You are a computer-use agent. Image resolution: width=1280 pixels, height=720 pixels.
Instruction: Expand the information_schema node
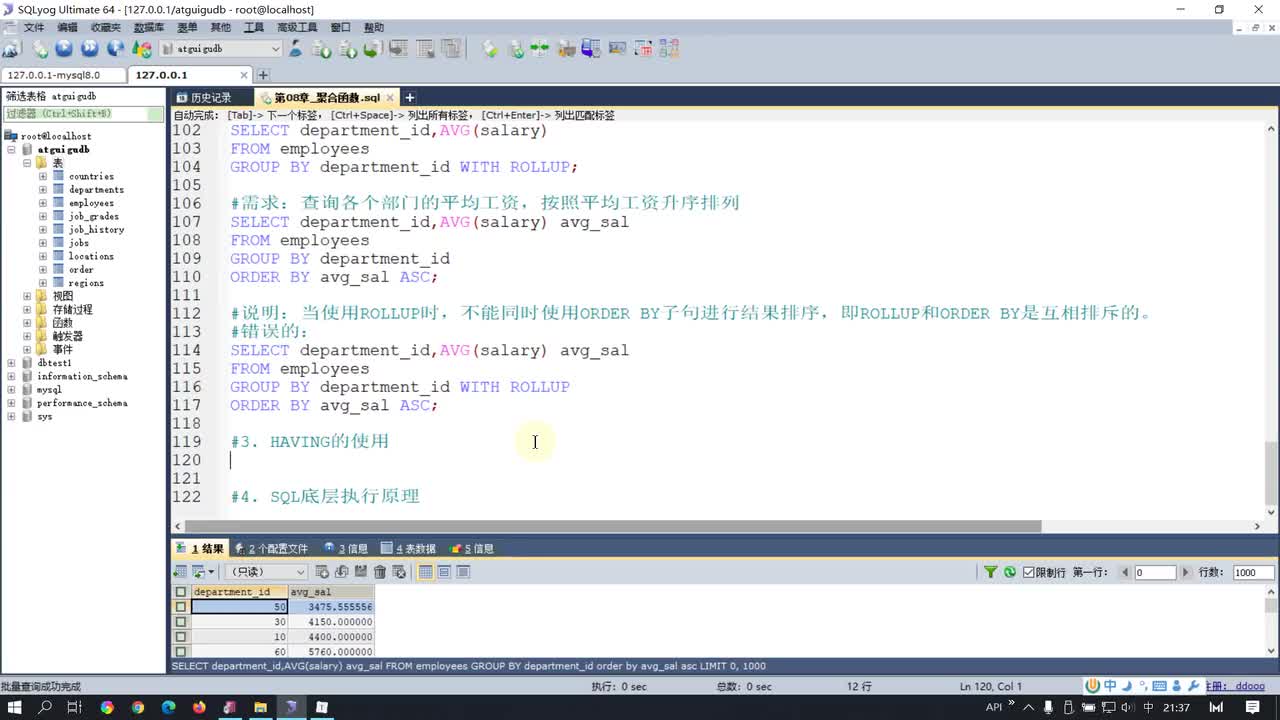coord(11,377)
